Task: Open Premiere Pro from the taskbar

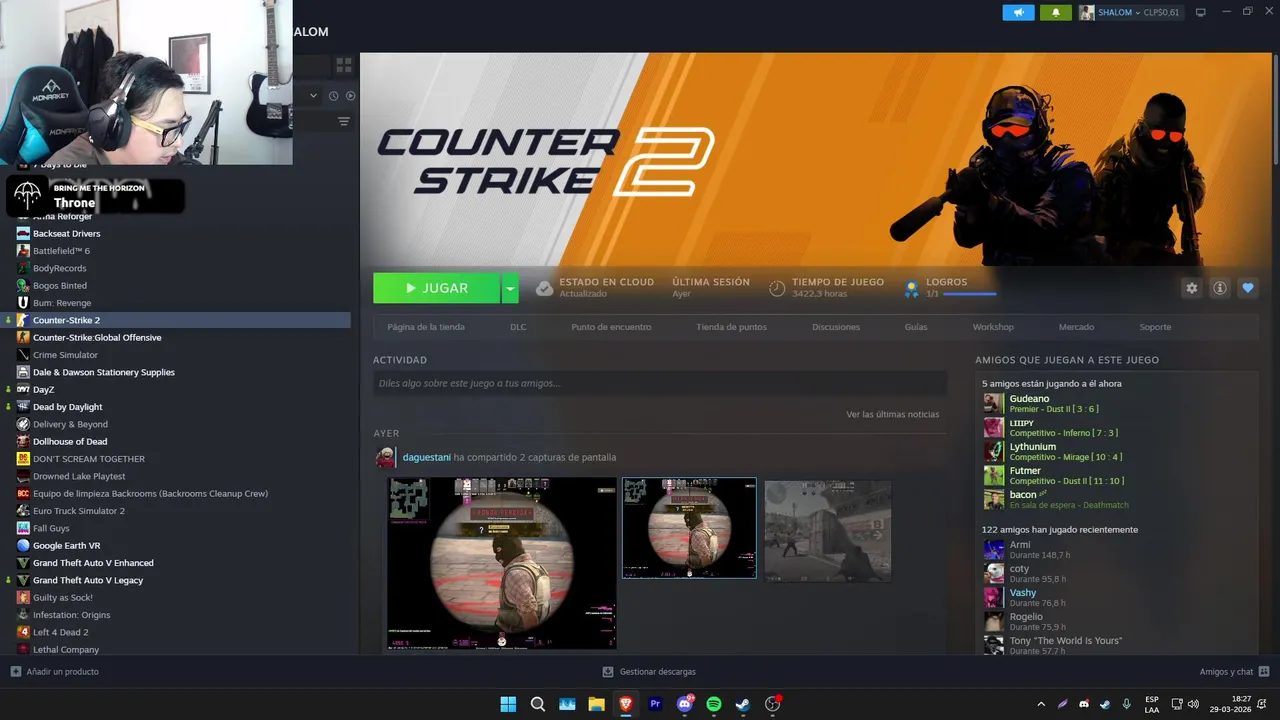Action: click(x=655, y=704)
